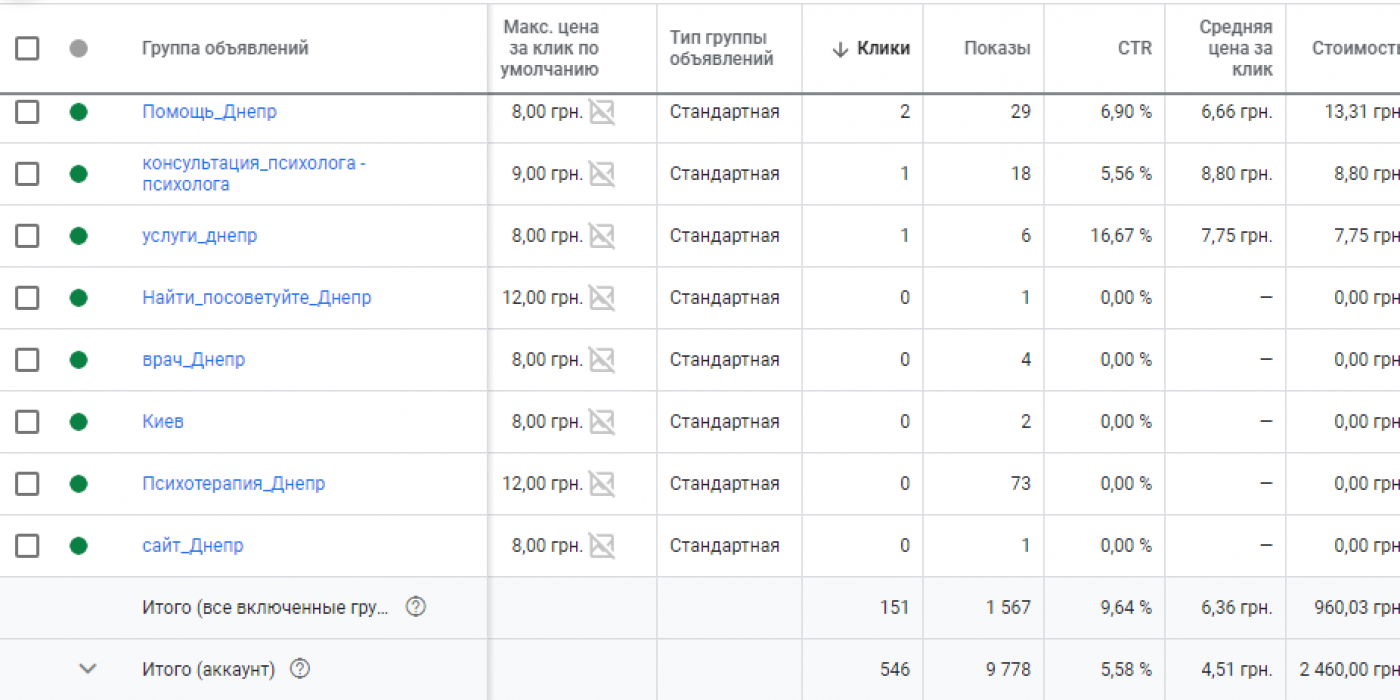
Task: Click bid icon in сайт_Днепр row
Action: coord(601,546)
